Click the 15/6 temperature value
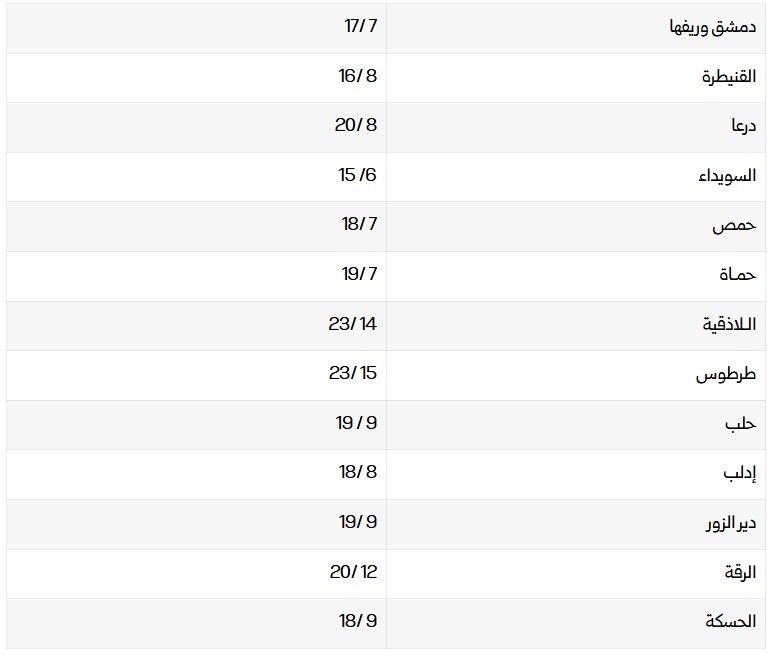Screen dimensions: 775x656 tap(357, 175)
